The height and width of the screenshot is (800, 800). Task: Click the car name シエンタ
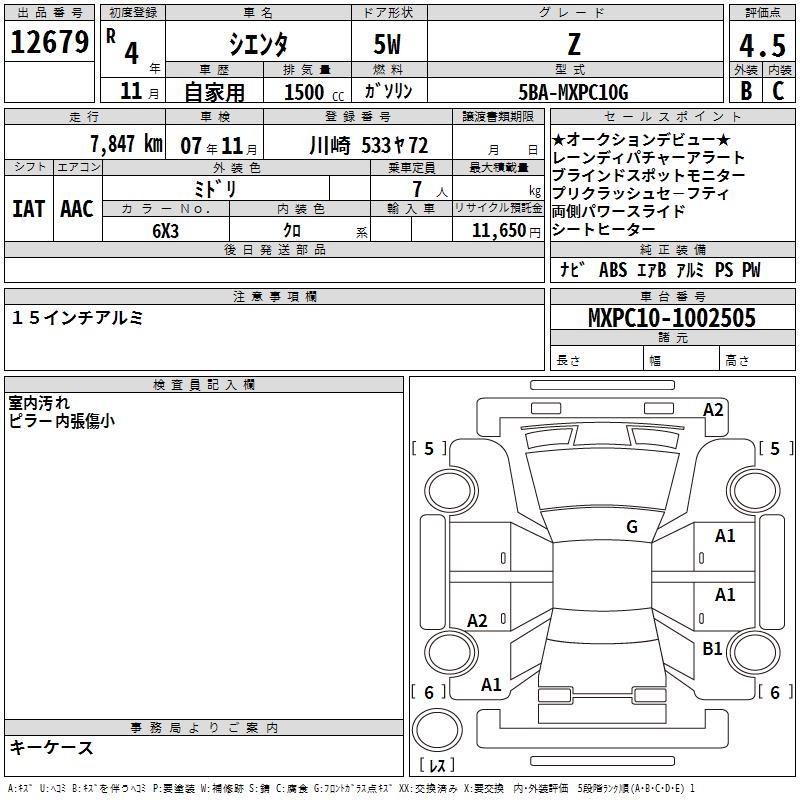[x=258, y=44]
